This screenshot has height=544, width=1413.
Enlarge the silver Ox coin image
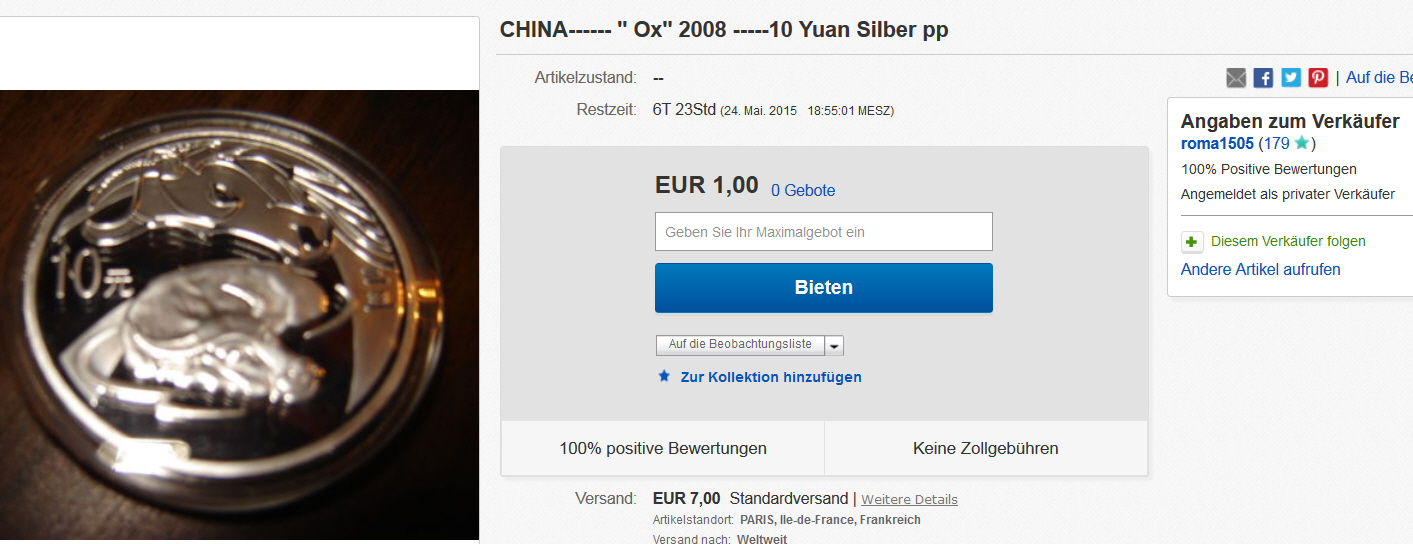pyautogui.click(x=240, y=315)
